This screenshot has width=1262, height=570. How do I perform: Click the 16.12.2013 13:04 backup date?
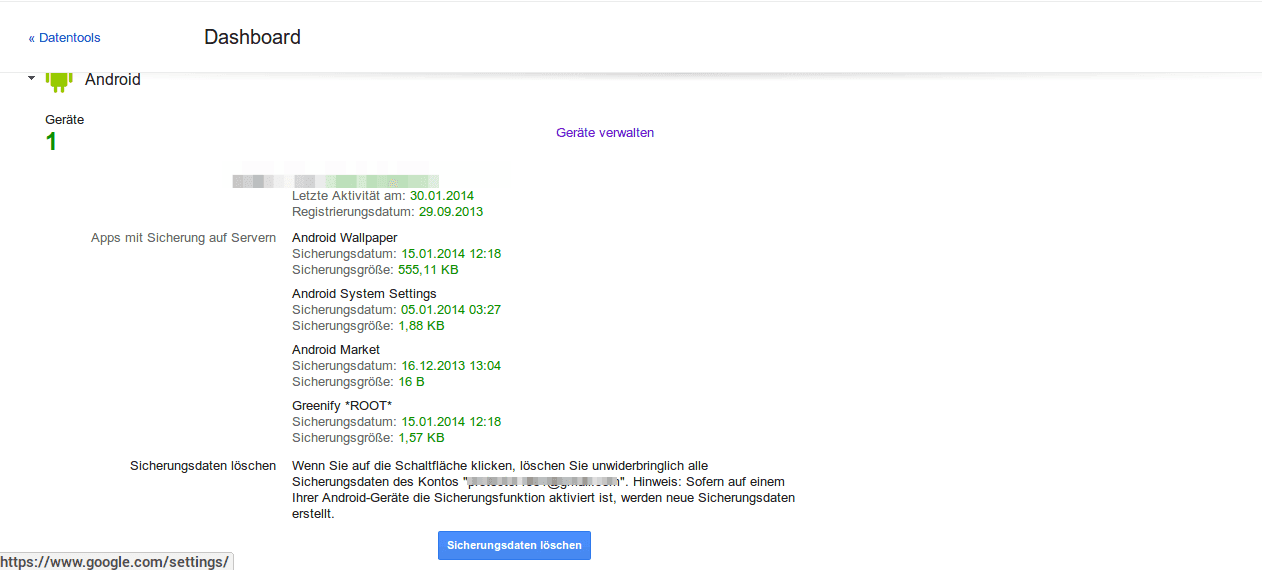pos(451,366)
